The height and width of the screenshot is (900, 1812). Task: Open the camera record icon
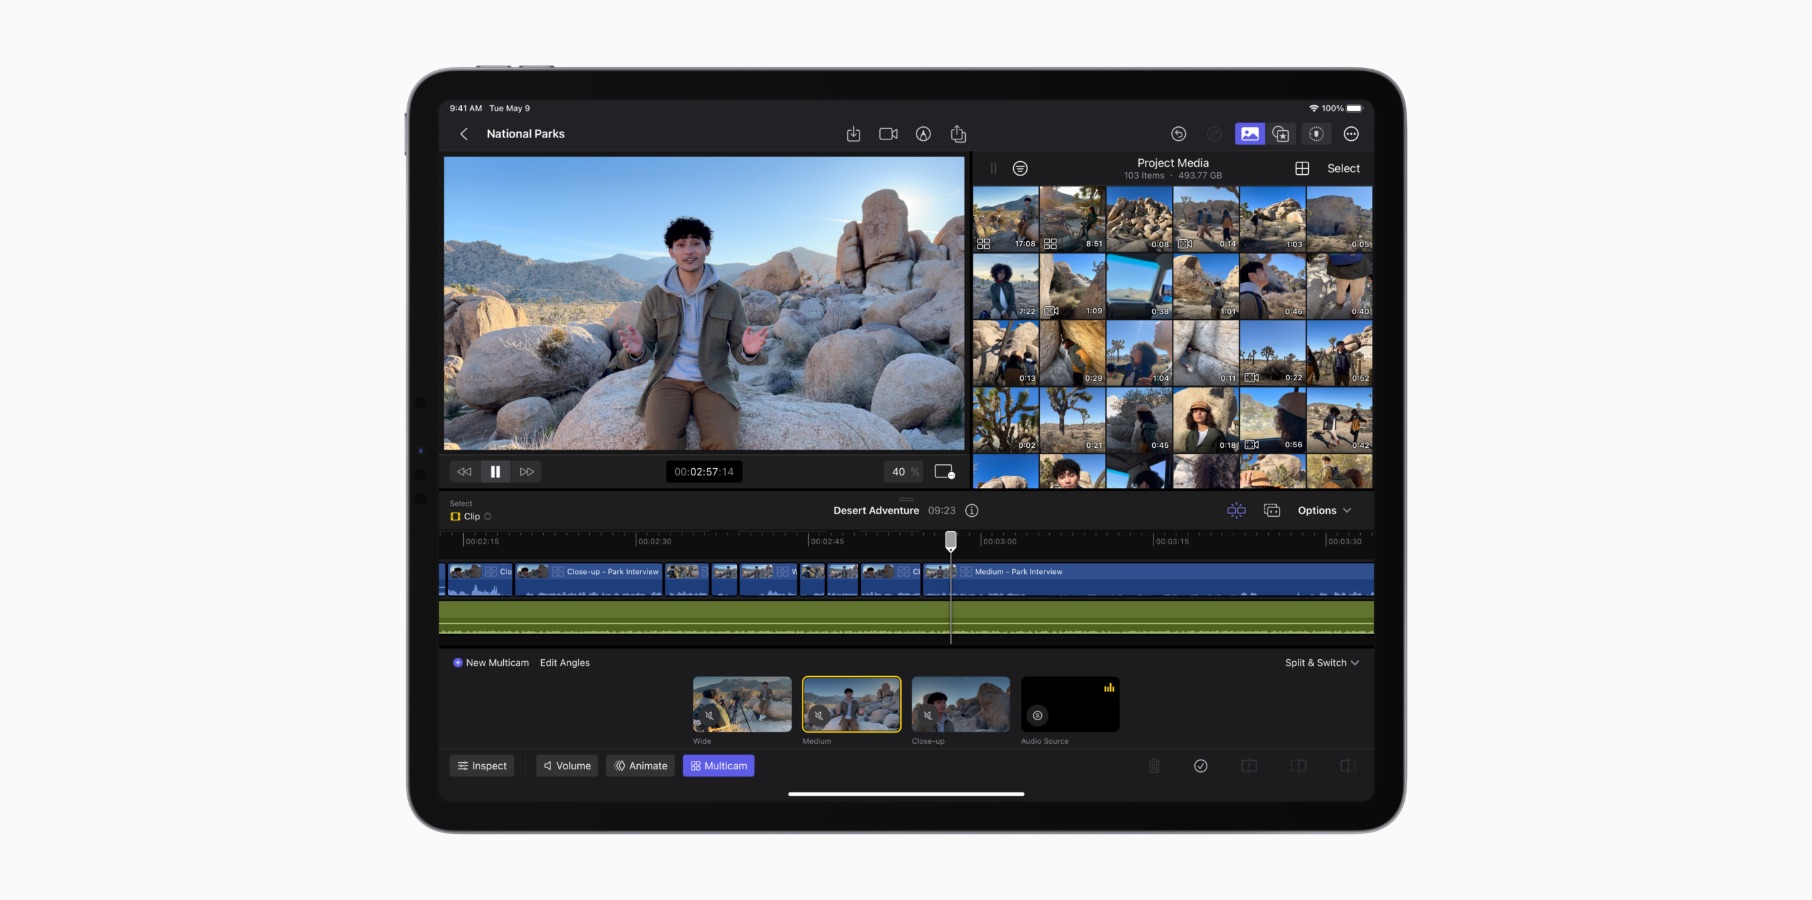click(x=888, y=134)
